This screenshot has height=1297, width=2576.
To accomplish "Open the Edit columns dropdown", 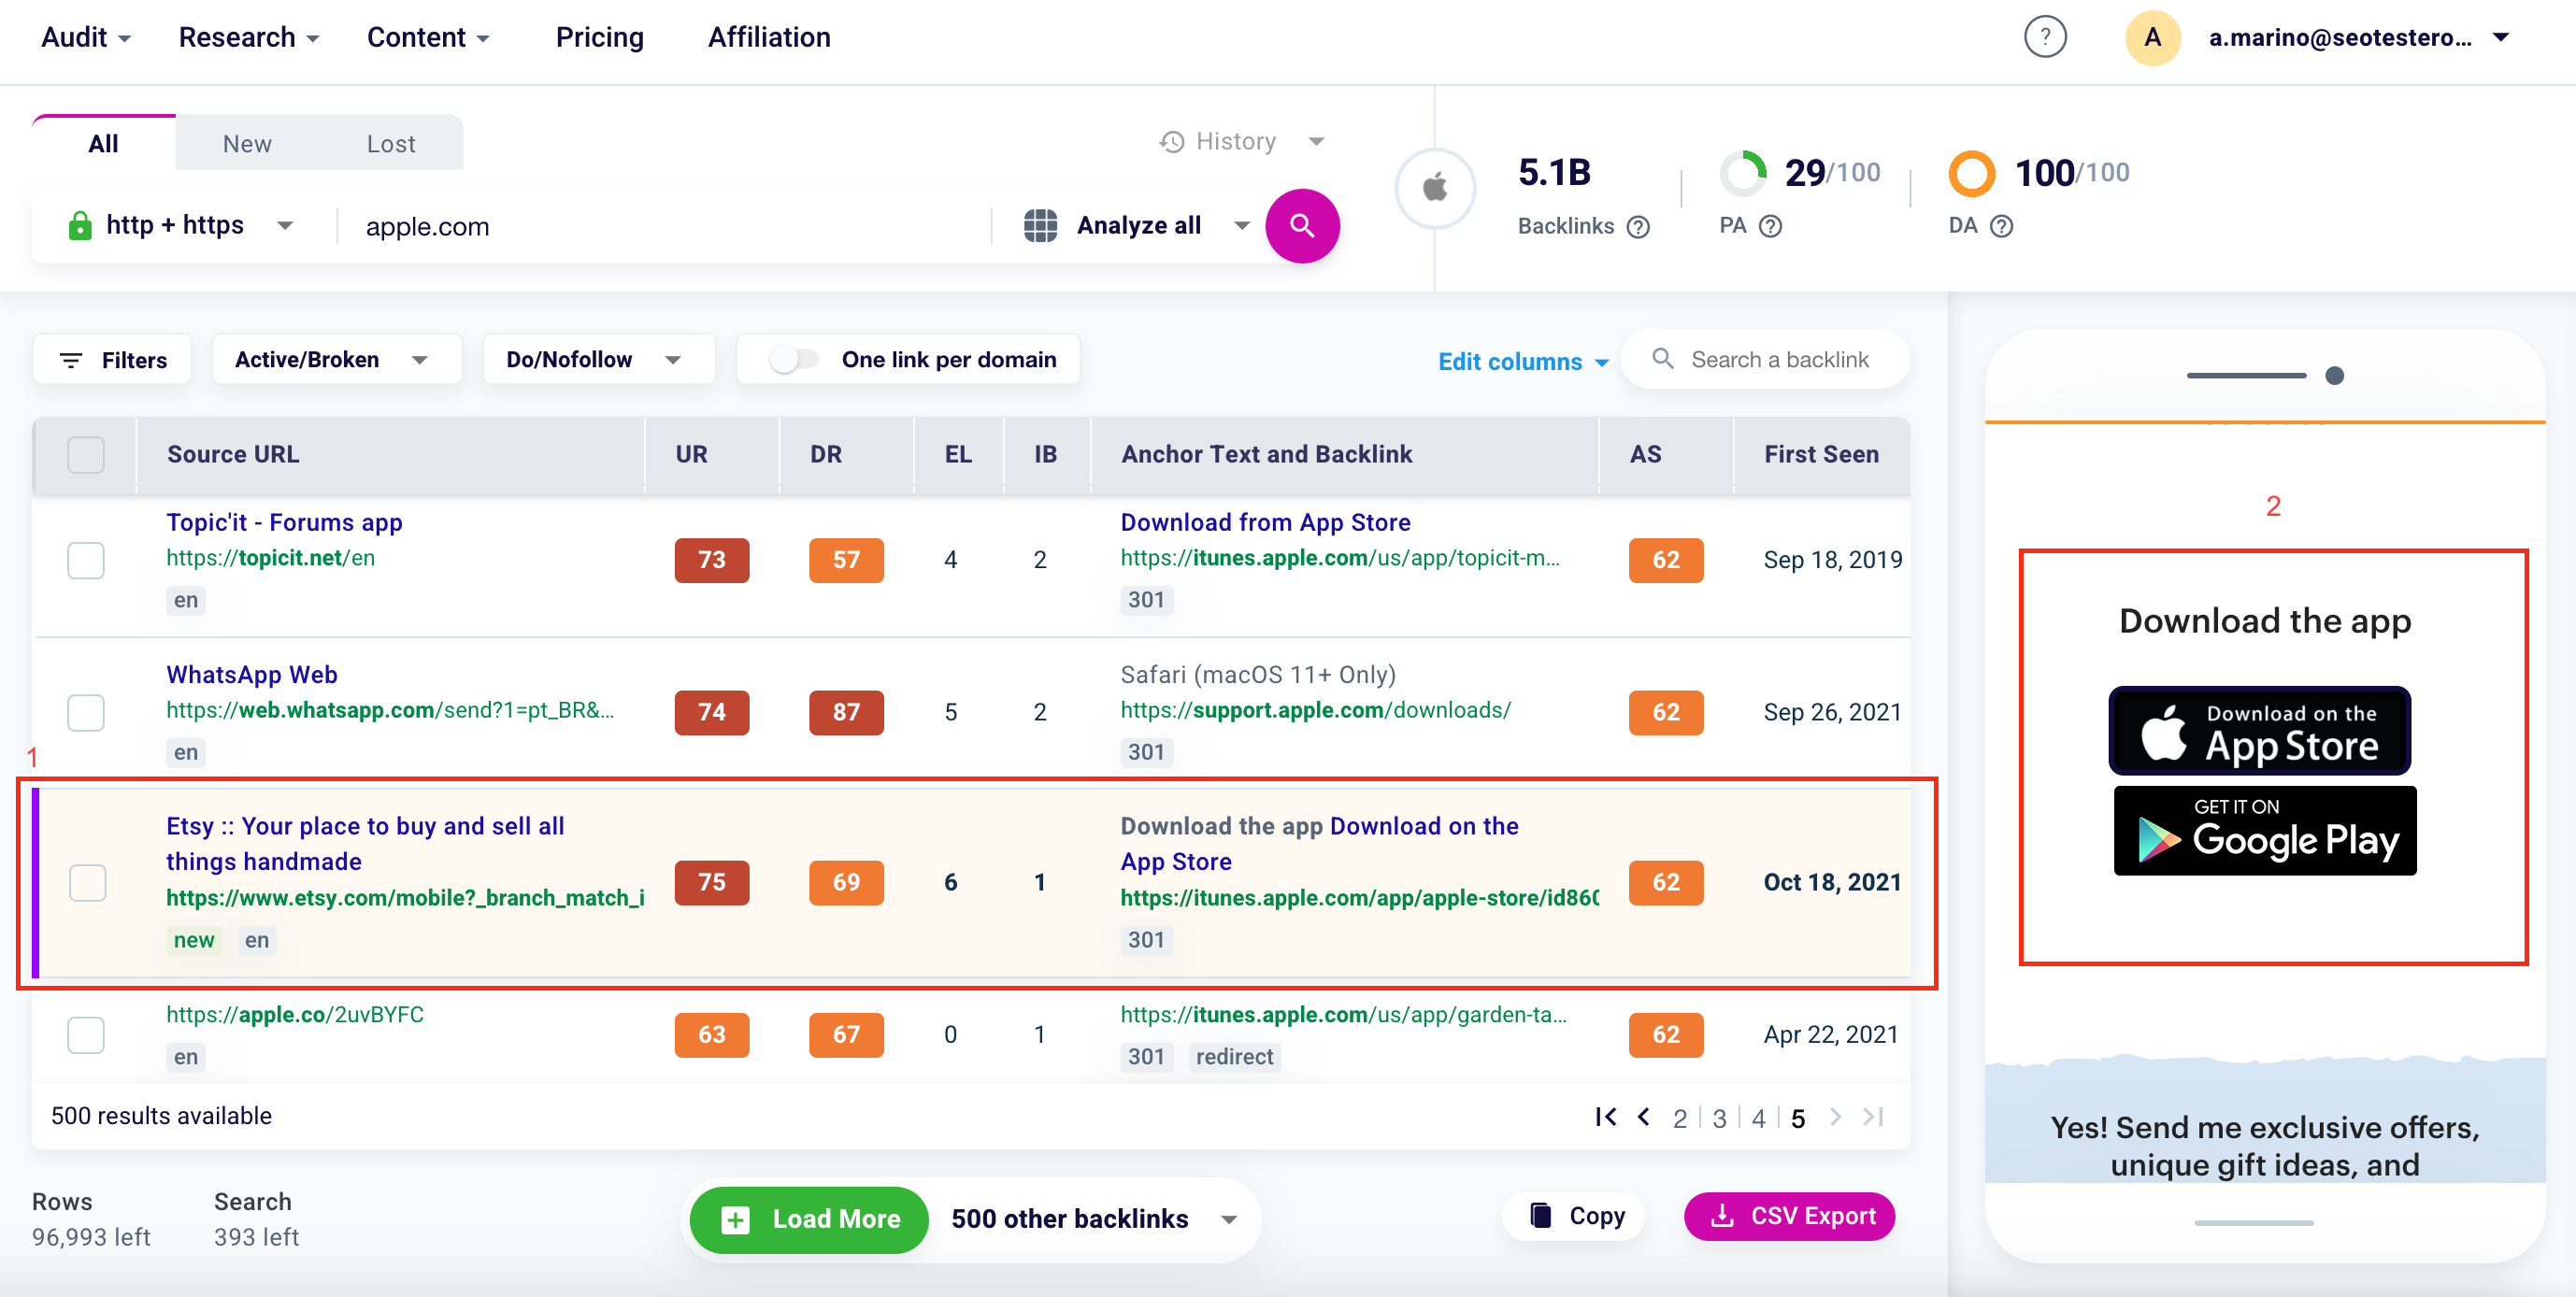I will pyautogui.click(x=1521, y=362).
